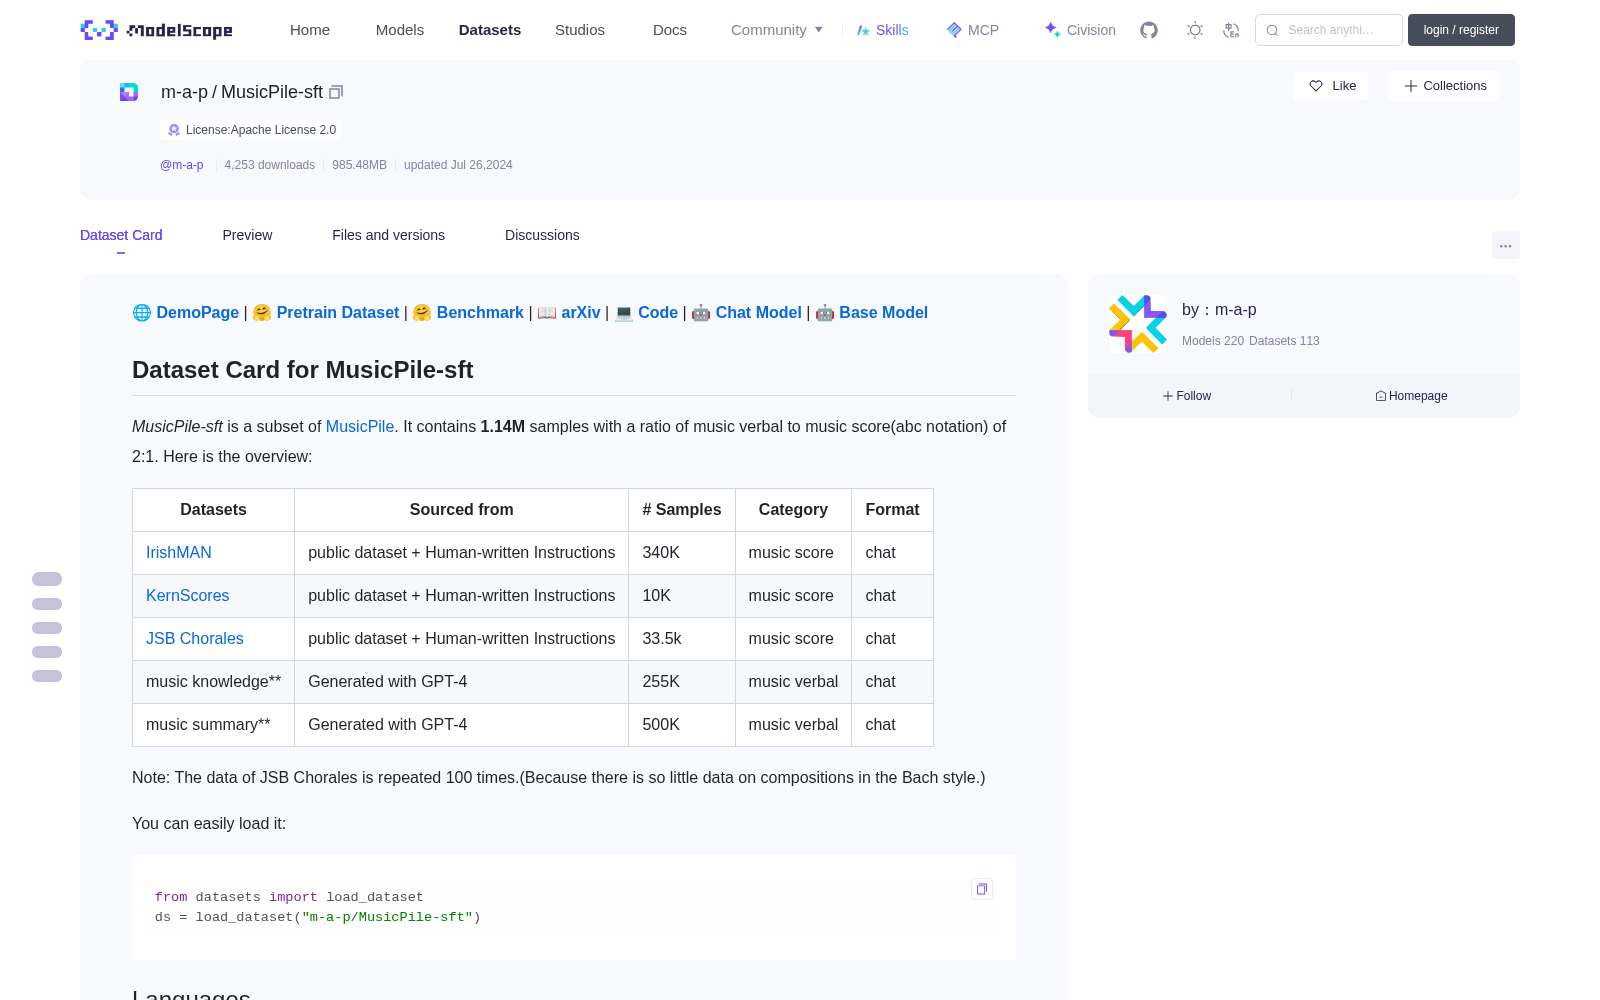
Task: Open the Preview tab
Action: tap(247, 235)
